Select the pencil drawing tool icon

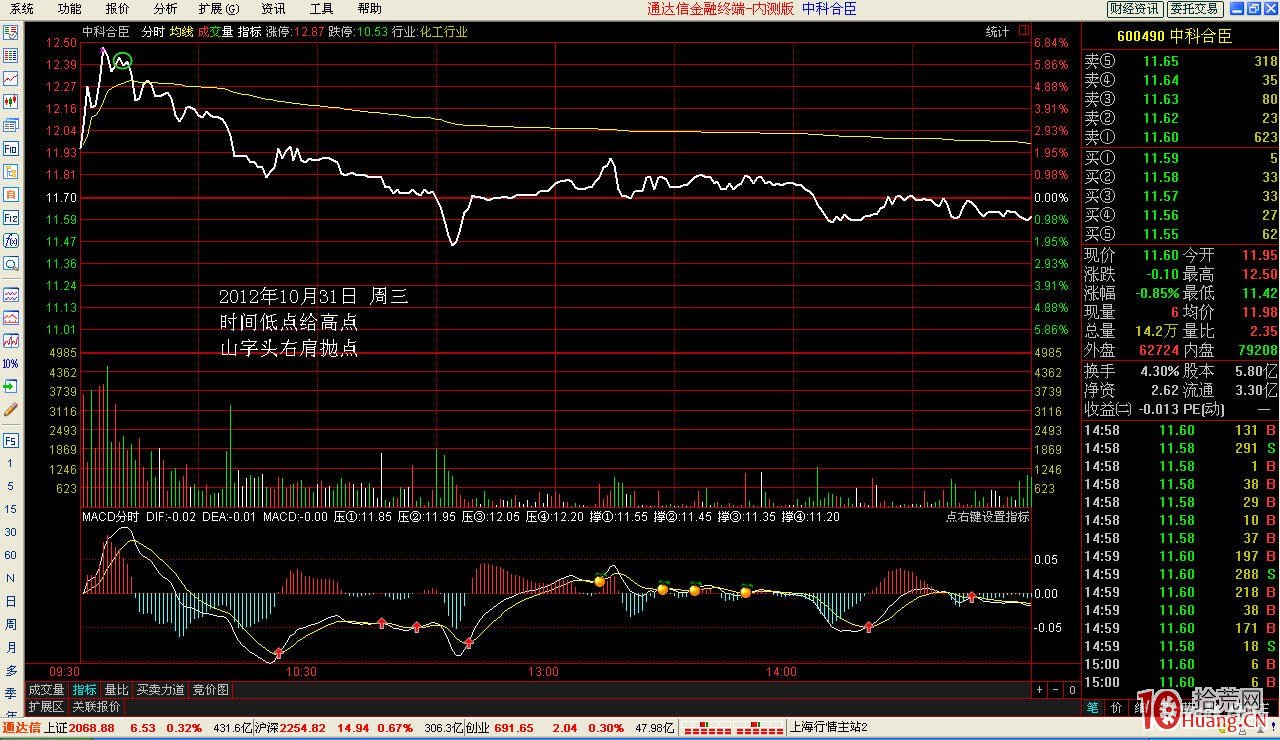coord(11,410)
